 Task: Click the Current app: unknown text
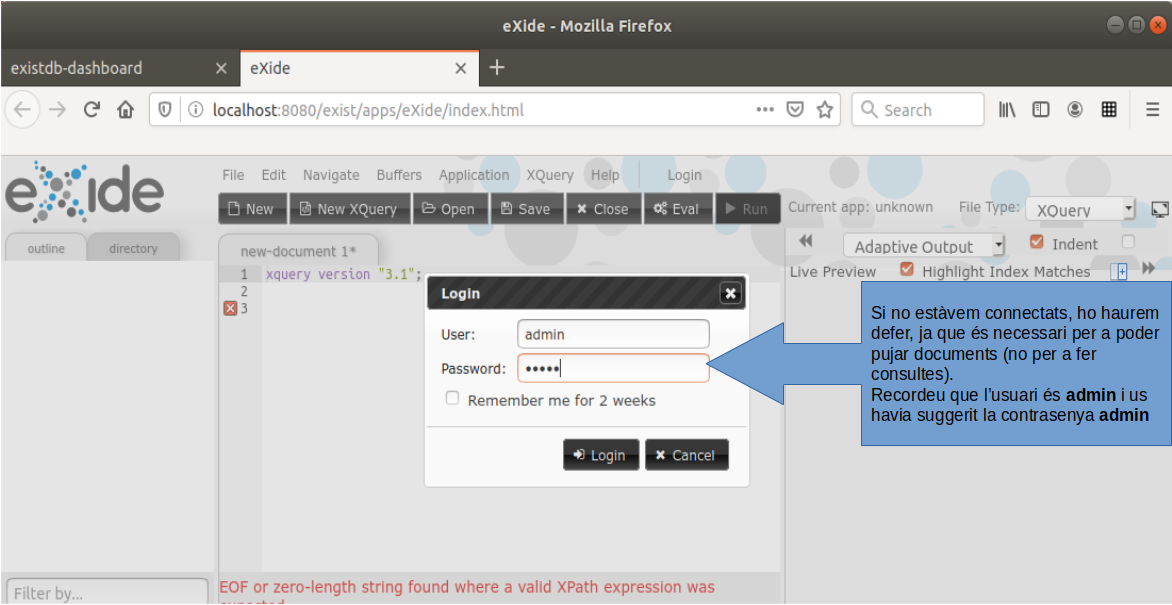(860, 207)
